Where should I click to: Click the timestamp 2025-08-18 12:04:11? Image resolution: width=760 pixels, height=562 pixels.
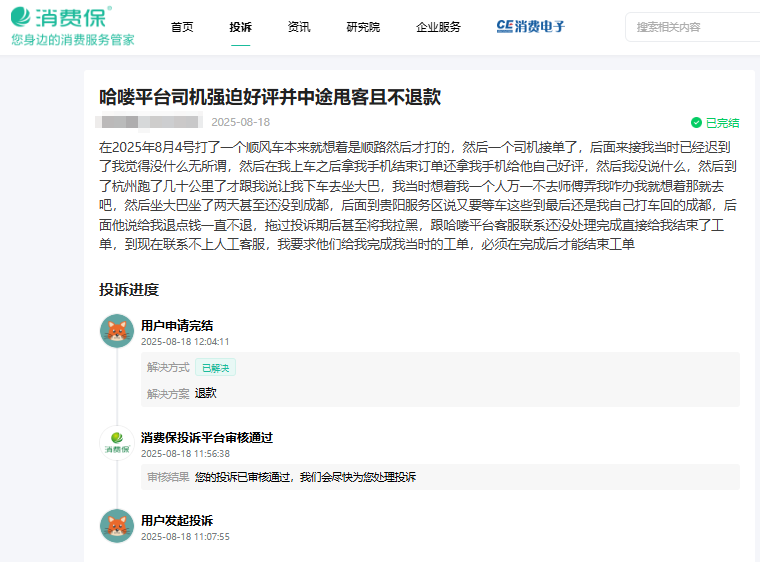(185, 342)
